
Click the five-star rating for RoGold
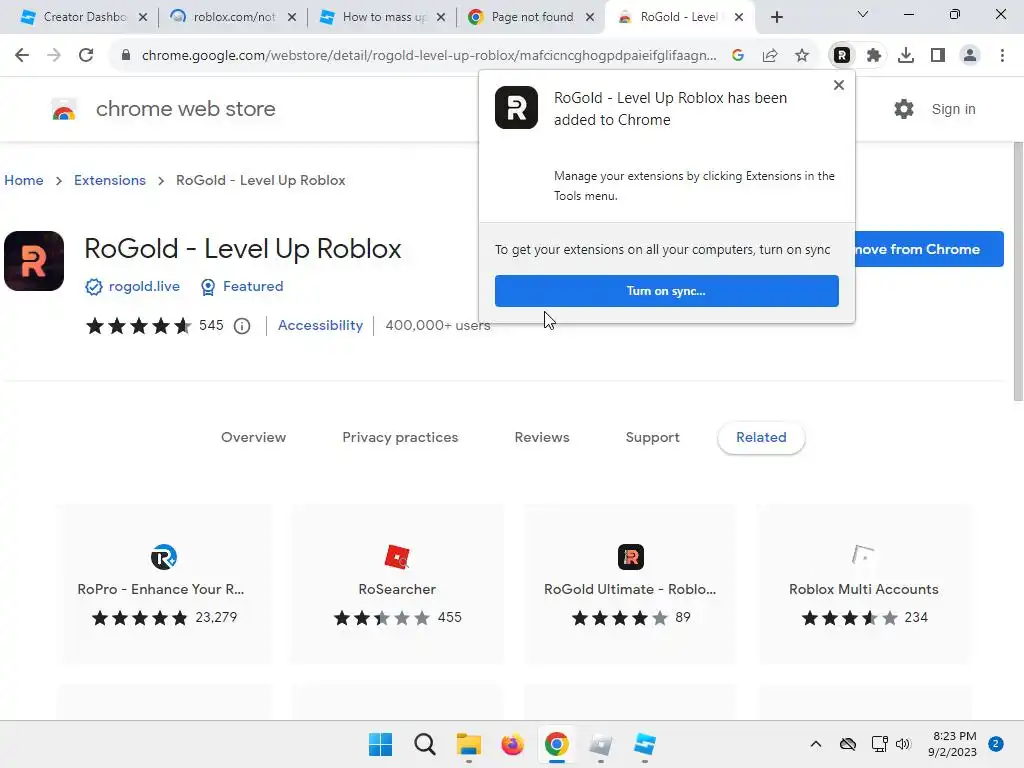coord(138,325)
